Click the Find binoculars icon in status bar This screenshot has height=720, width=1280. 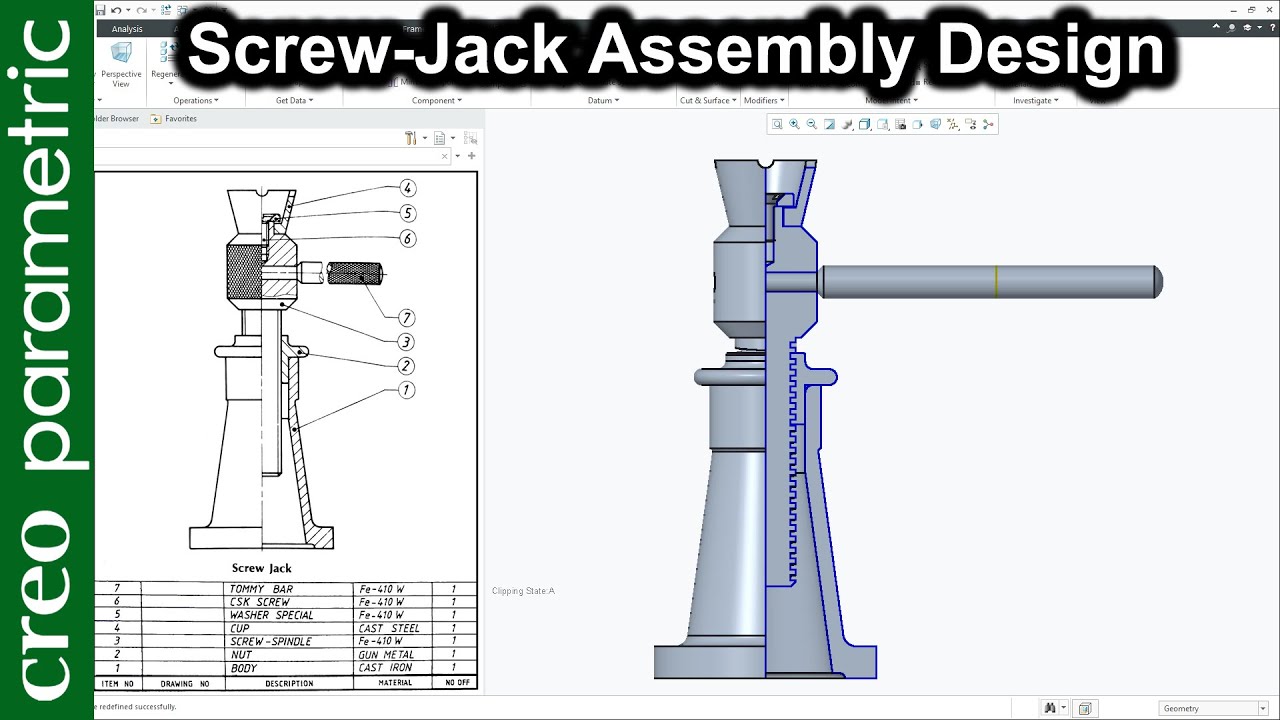[x=1050, y=708]
